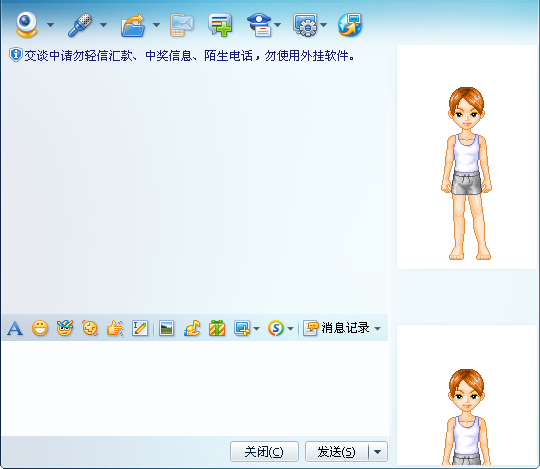Open the font settings letter A icon

[15, 328]
